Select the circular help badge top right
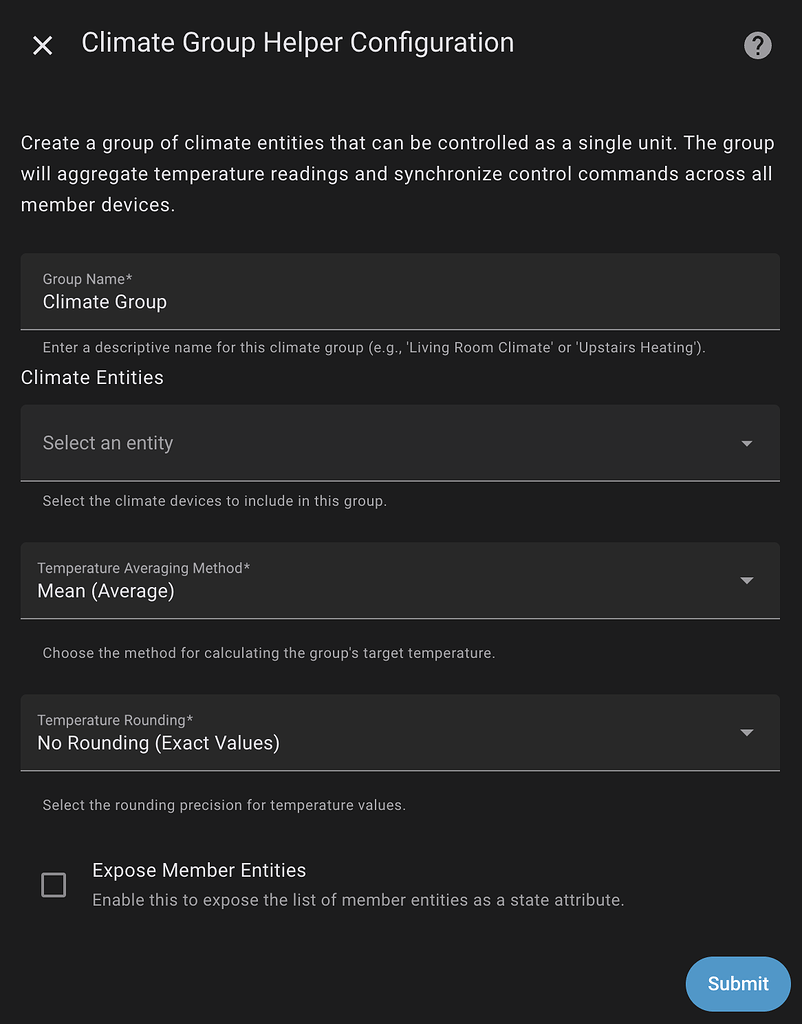Image resolution: width=802 pixels, height=1024 pixels. point(757,45)
